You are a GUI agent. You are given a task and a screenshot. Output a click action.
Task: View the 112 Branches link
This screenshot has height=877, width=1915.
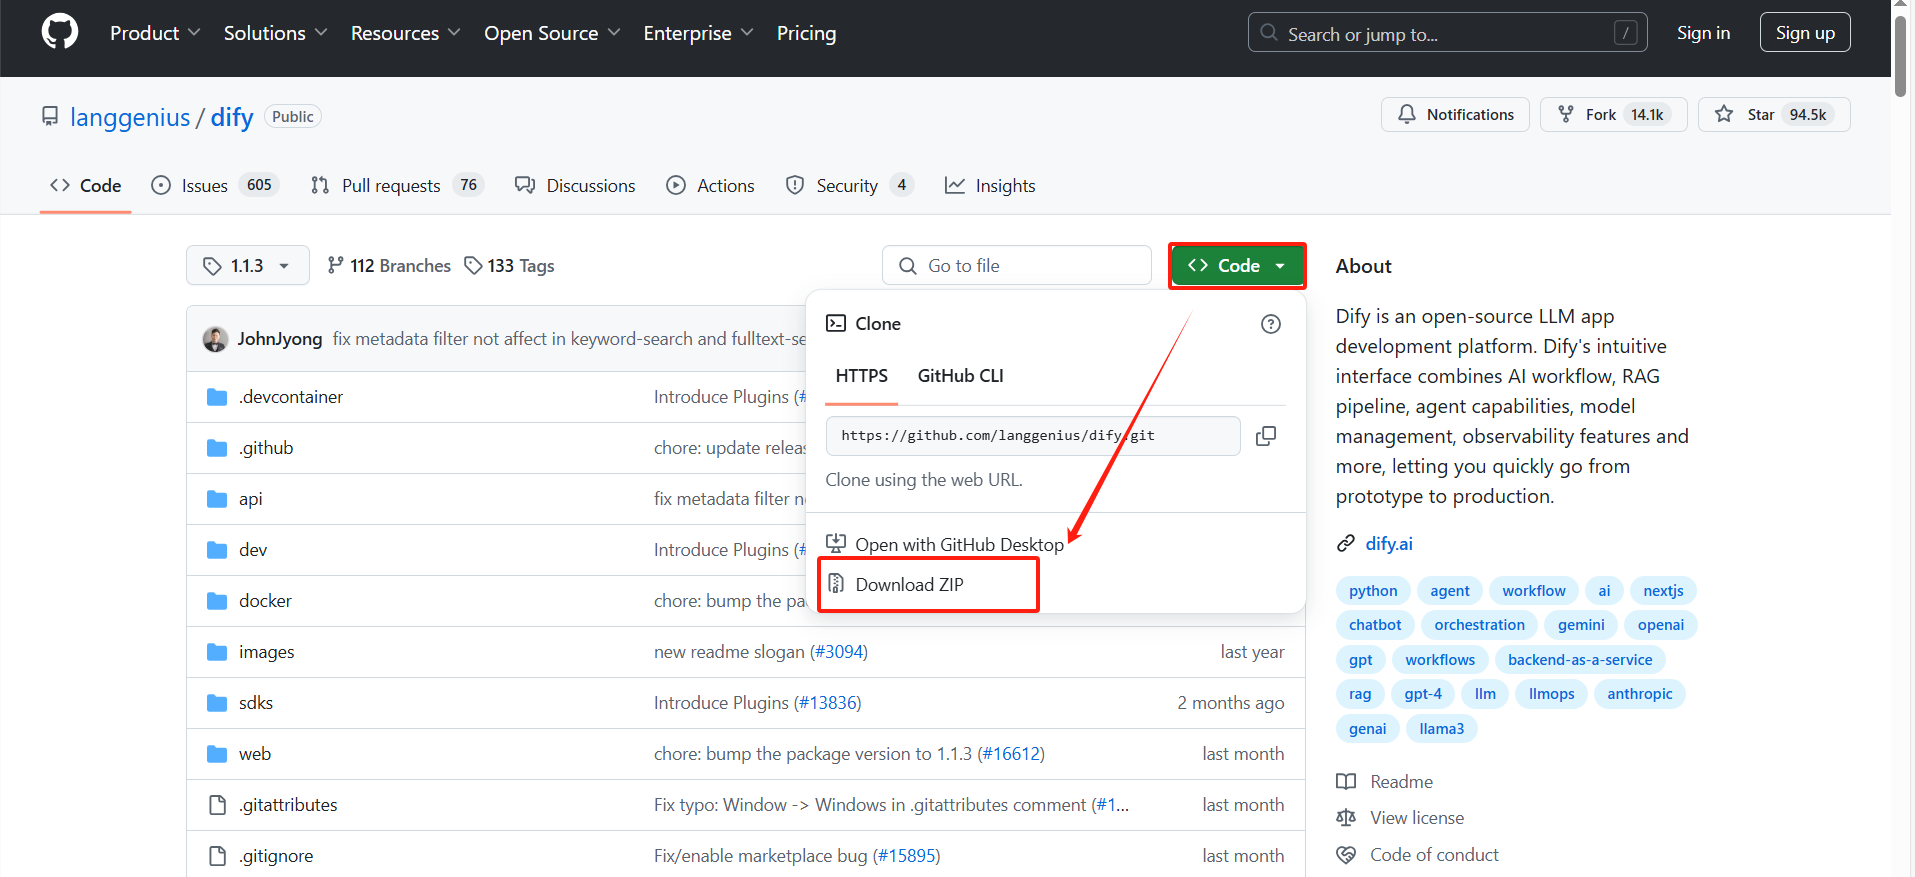pyautogui.click(x=389, y=265)
